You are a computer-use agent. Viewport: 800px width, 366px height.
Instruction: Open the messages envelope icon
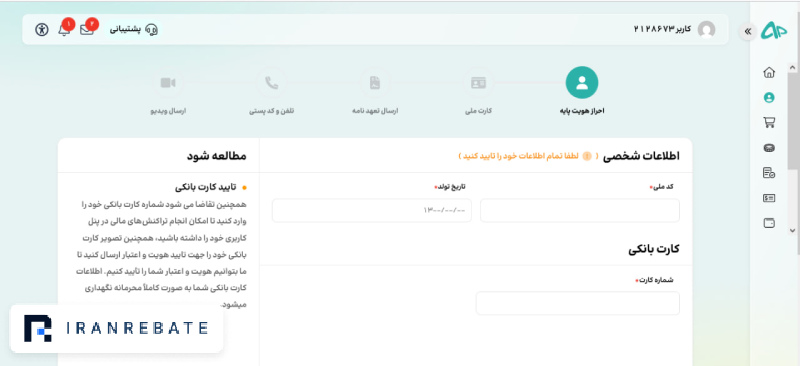(87, 30)
